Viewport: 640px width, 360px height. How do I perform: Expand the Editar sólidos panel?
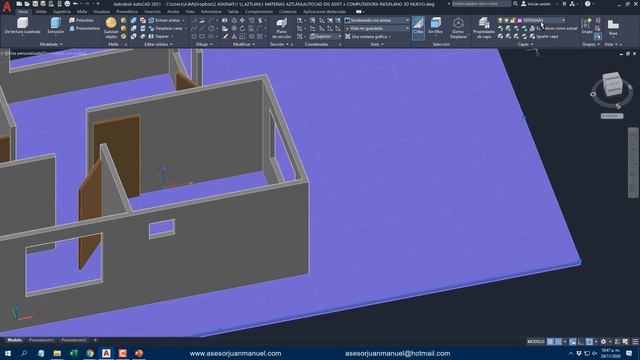[x=158, y=44]
